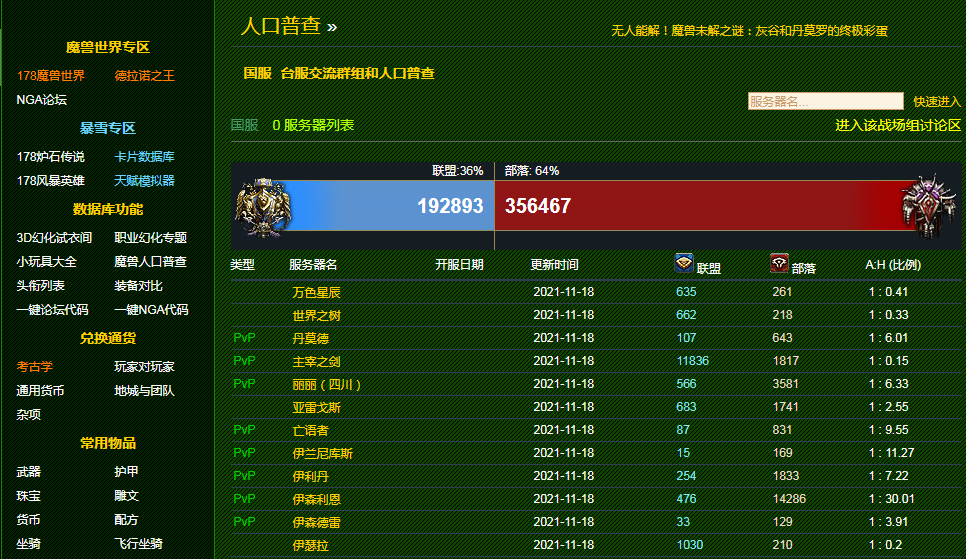Open 通用货币 sidebar link
966x559 pixels.
[x=40, y=391]
